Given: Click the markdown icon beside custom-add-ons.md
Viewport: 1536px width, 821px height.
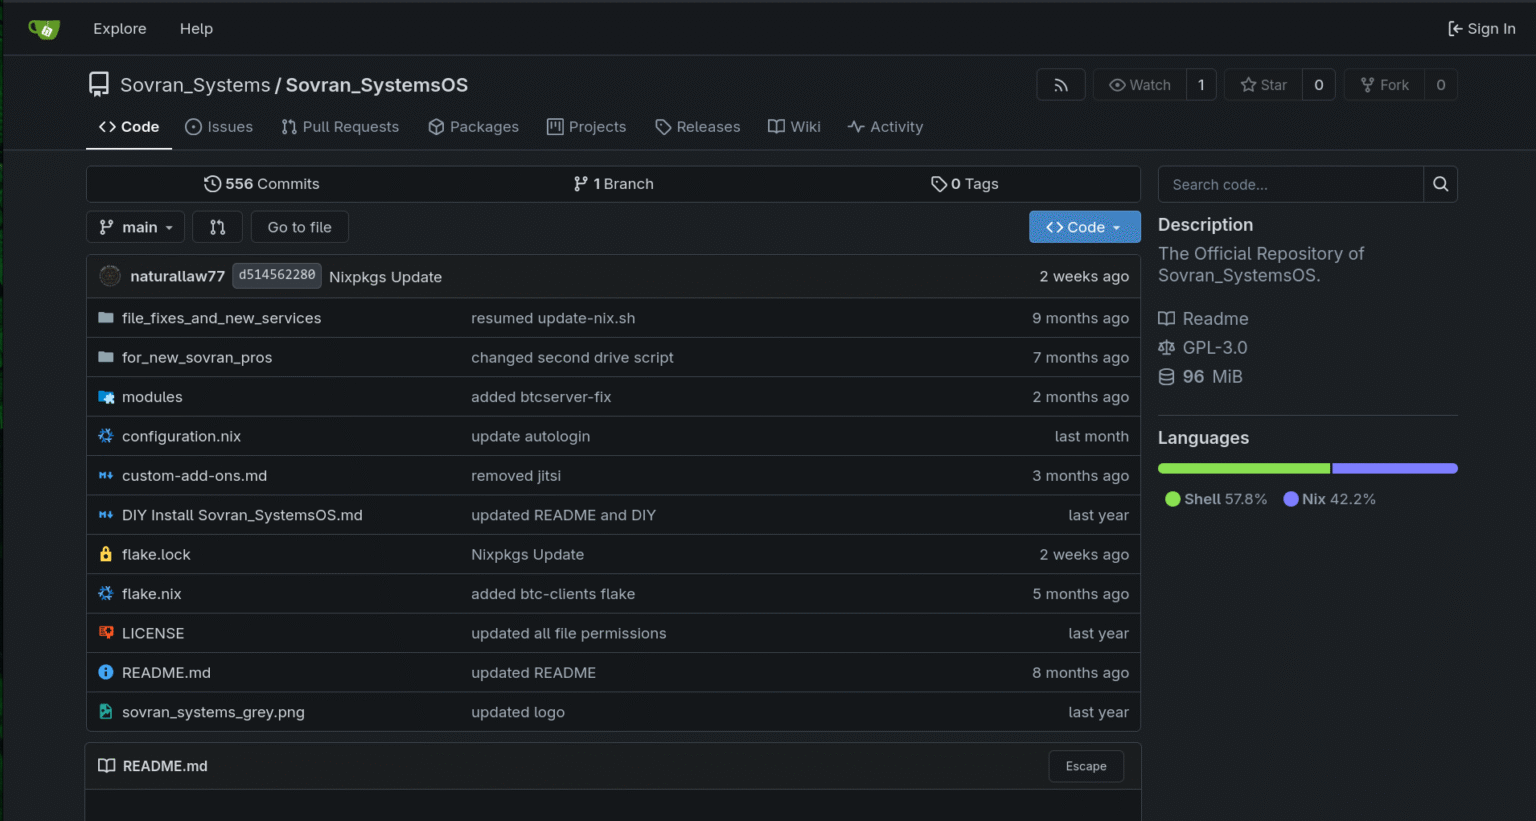Looking at the screenshot, I should click(x=106, y=476).
